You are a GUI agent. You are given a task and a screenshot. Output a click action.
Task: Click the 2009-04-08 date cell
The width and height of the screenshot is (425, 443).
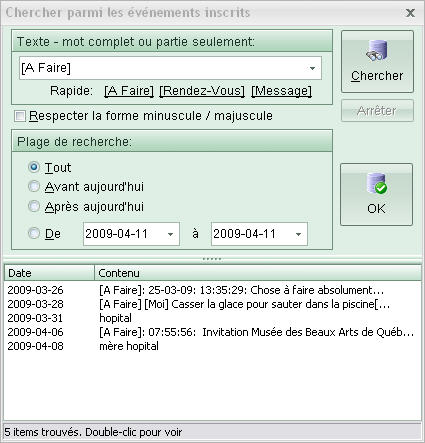[x=35, y=346]
